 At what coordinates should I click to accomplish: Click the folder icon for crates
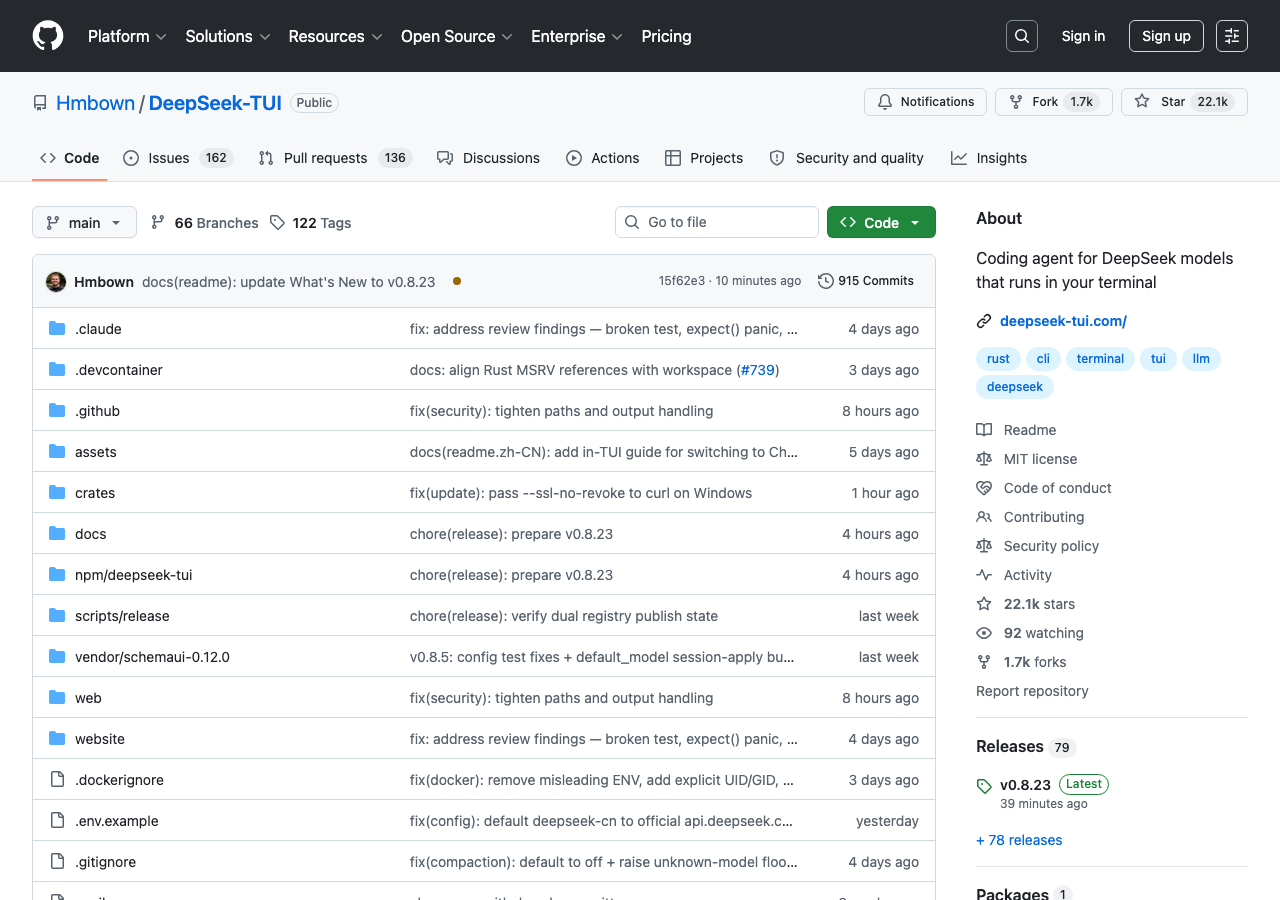(57, 493)
